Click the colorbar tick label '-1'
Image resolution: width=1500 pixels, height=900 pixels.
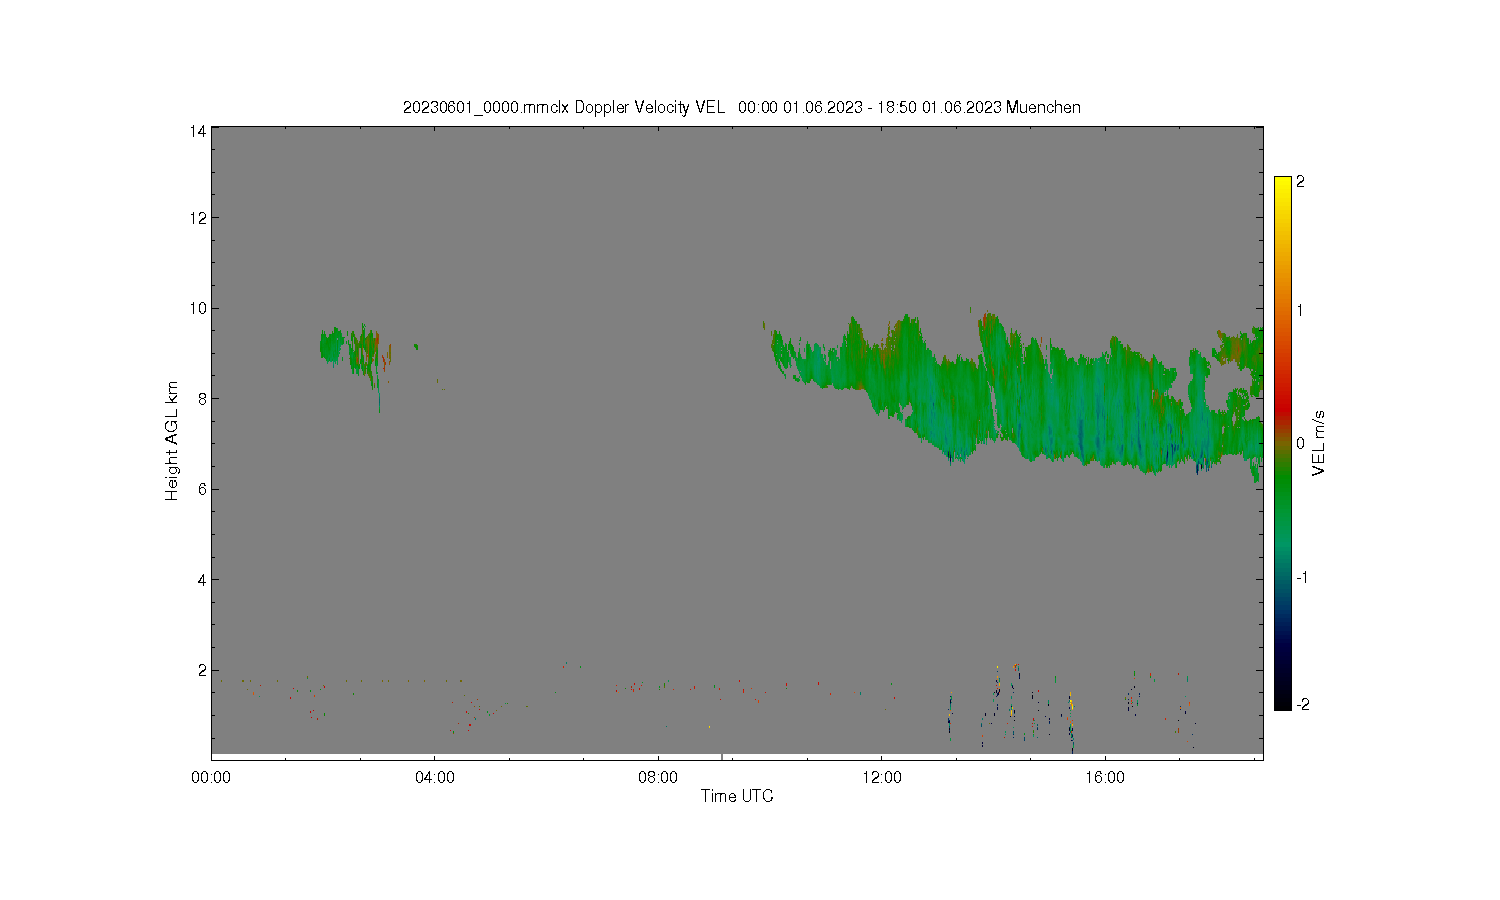[1303, 577]
